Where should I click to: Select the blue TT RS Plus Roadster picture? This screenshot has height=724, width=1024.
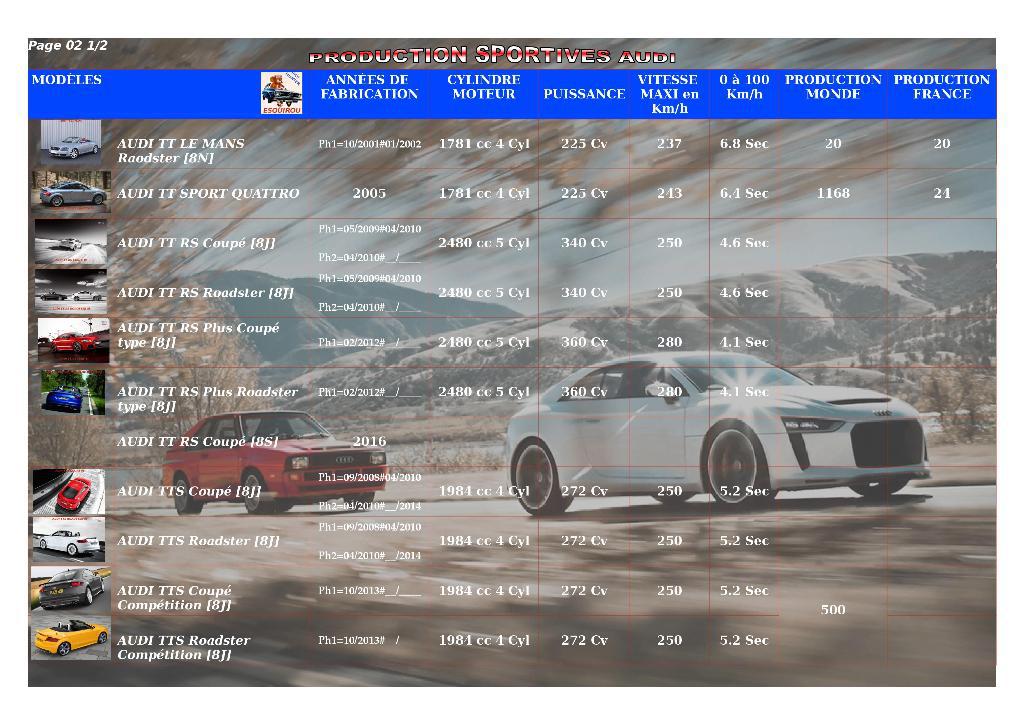(x=70, y=392)
